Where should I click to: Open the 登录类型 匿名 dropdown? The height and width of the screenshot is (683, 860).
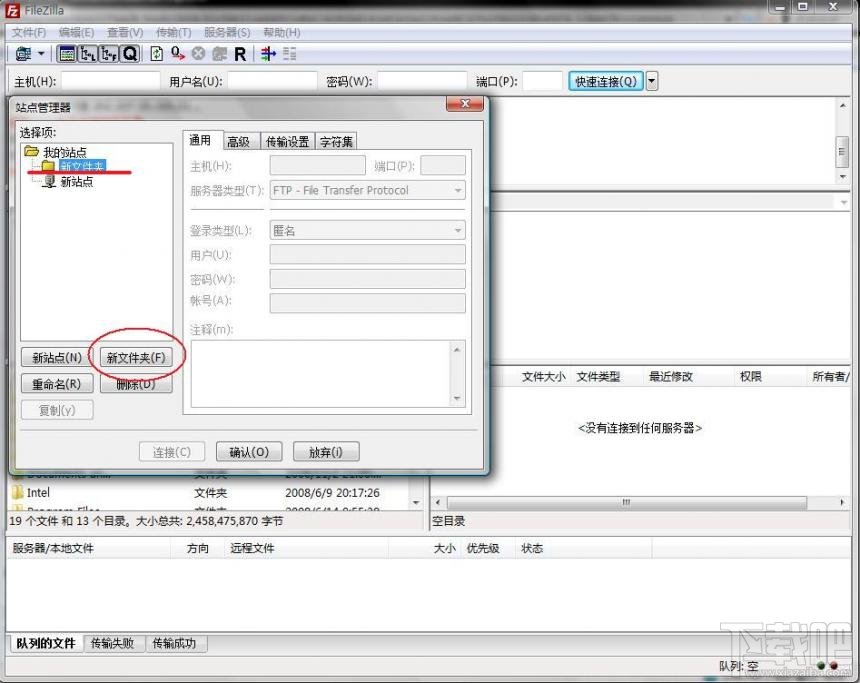[367, 230]
